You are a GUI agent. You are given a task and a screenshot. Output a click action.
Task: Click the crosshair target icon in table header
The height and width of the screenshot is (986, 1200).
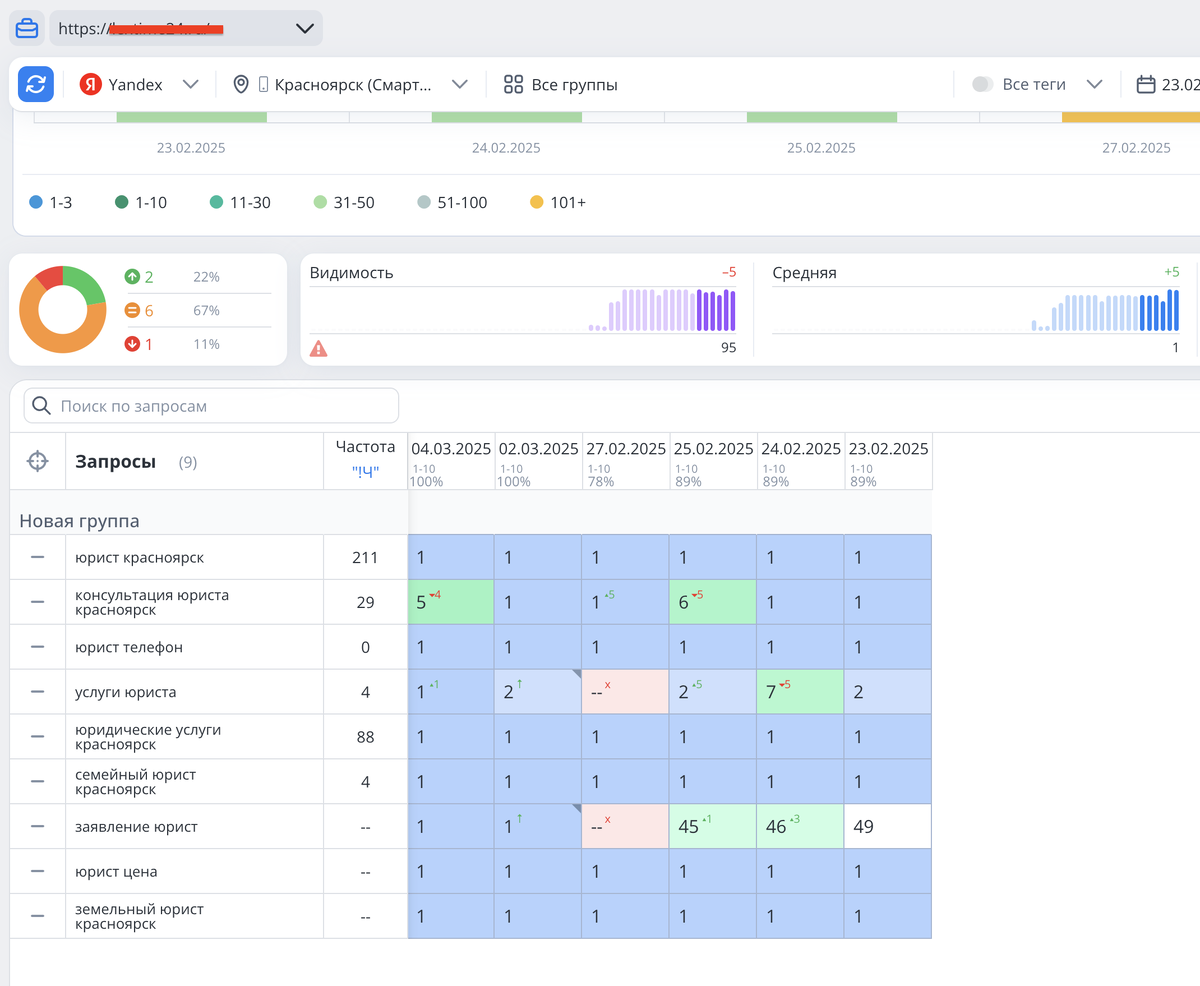pyautogui.click(x=37, y=461)
